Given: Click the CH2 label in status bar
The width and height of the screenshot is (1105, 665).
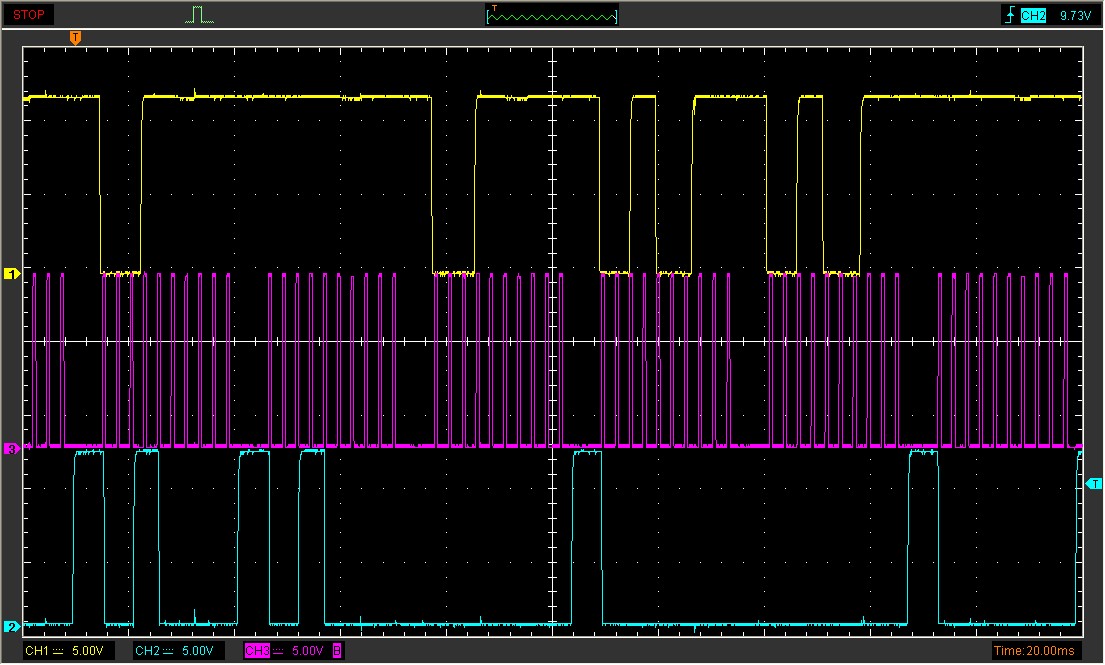Looking at the screenshot, I should click(x=147, y=650).
